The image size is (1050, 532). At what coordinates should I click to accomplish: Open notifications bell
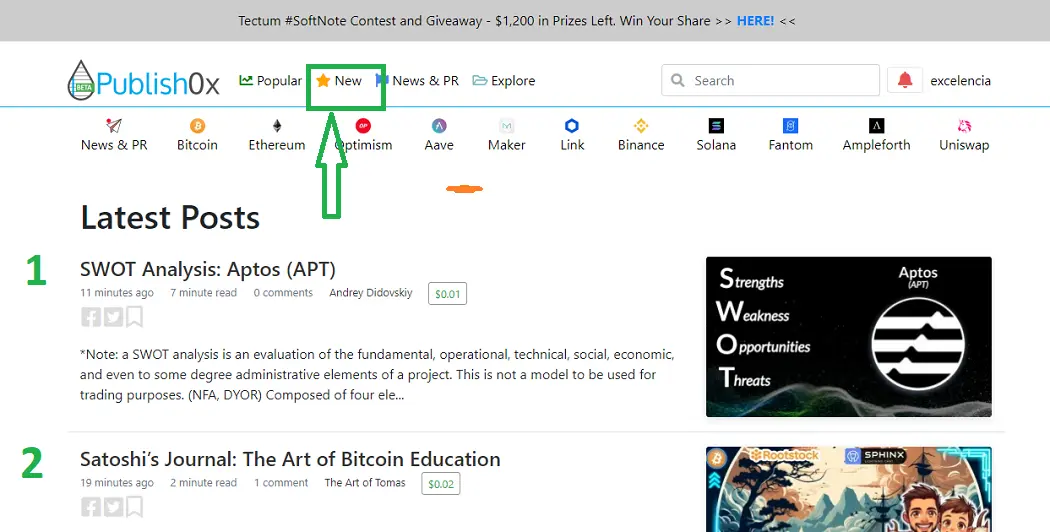point(905,80)
